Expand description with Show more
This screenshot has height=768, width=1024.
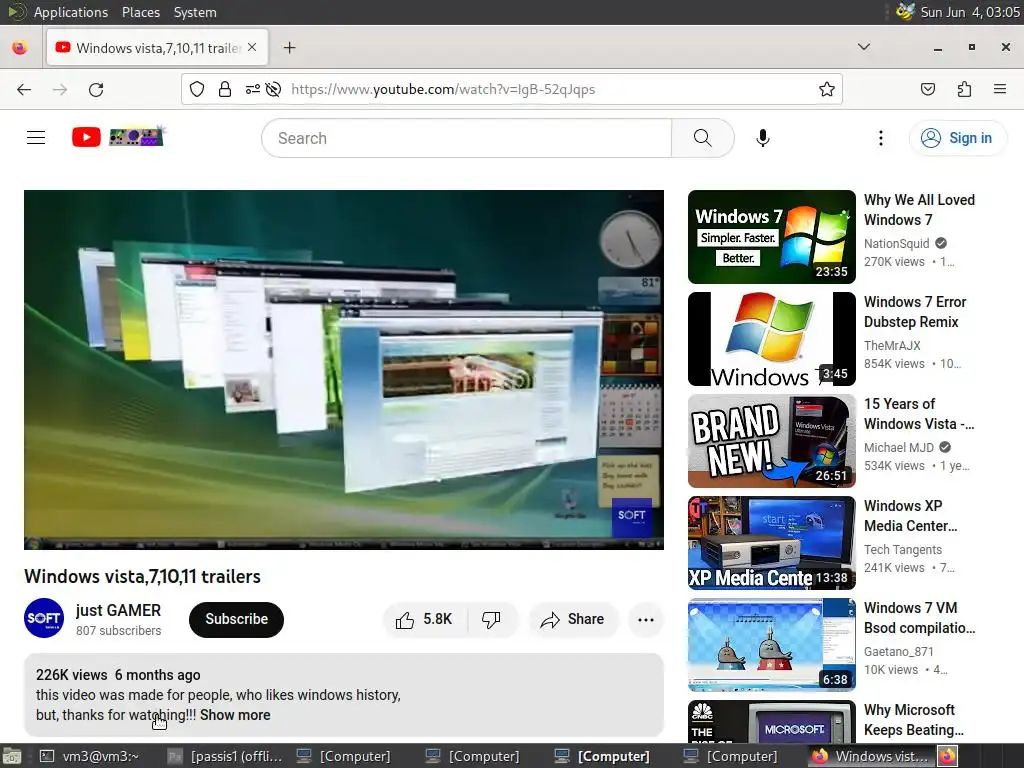tap(235, 715)
